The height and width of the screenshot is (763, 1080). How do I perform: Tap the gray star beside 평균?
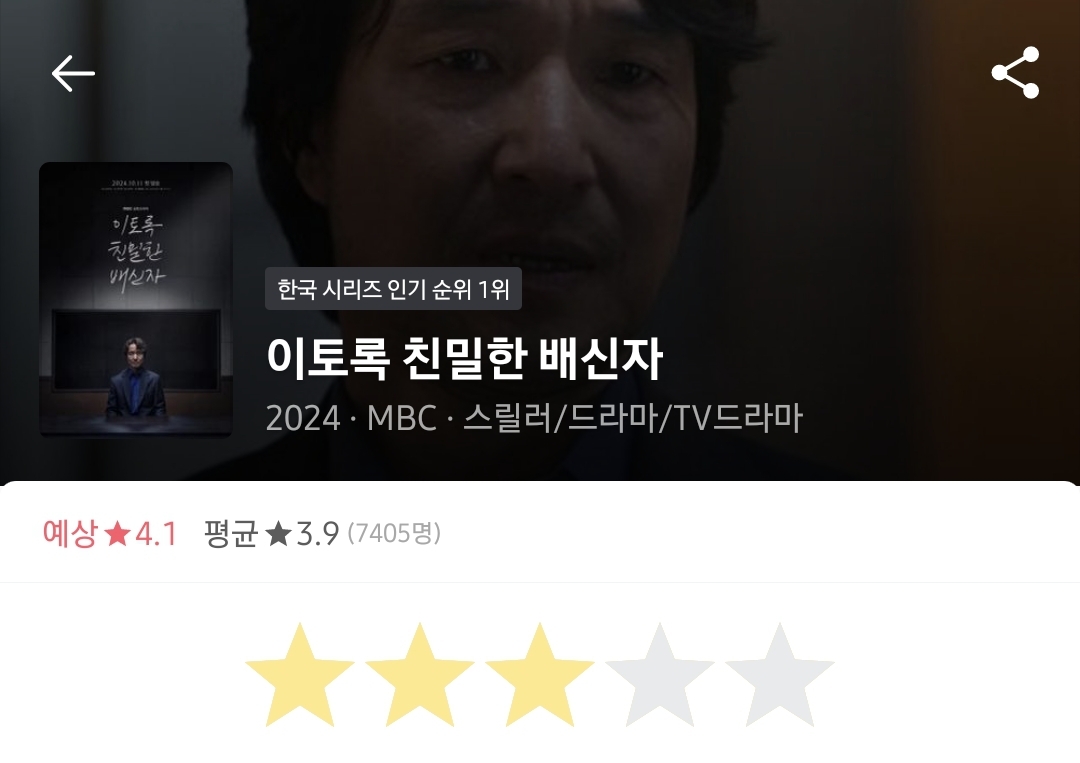[278, 533]
